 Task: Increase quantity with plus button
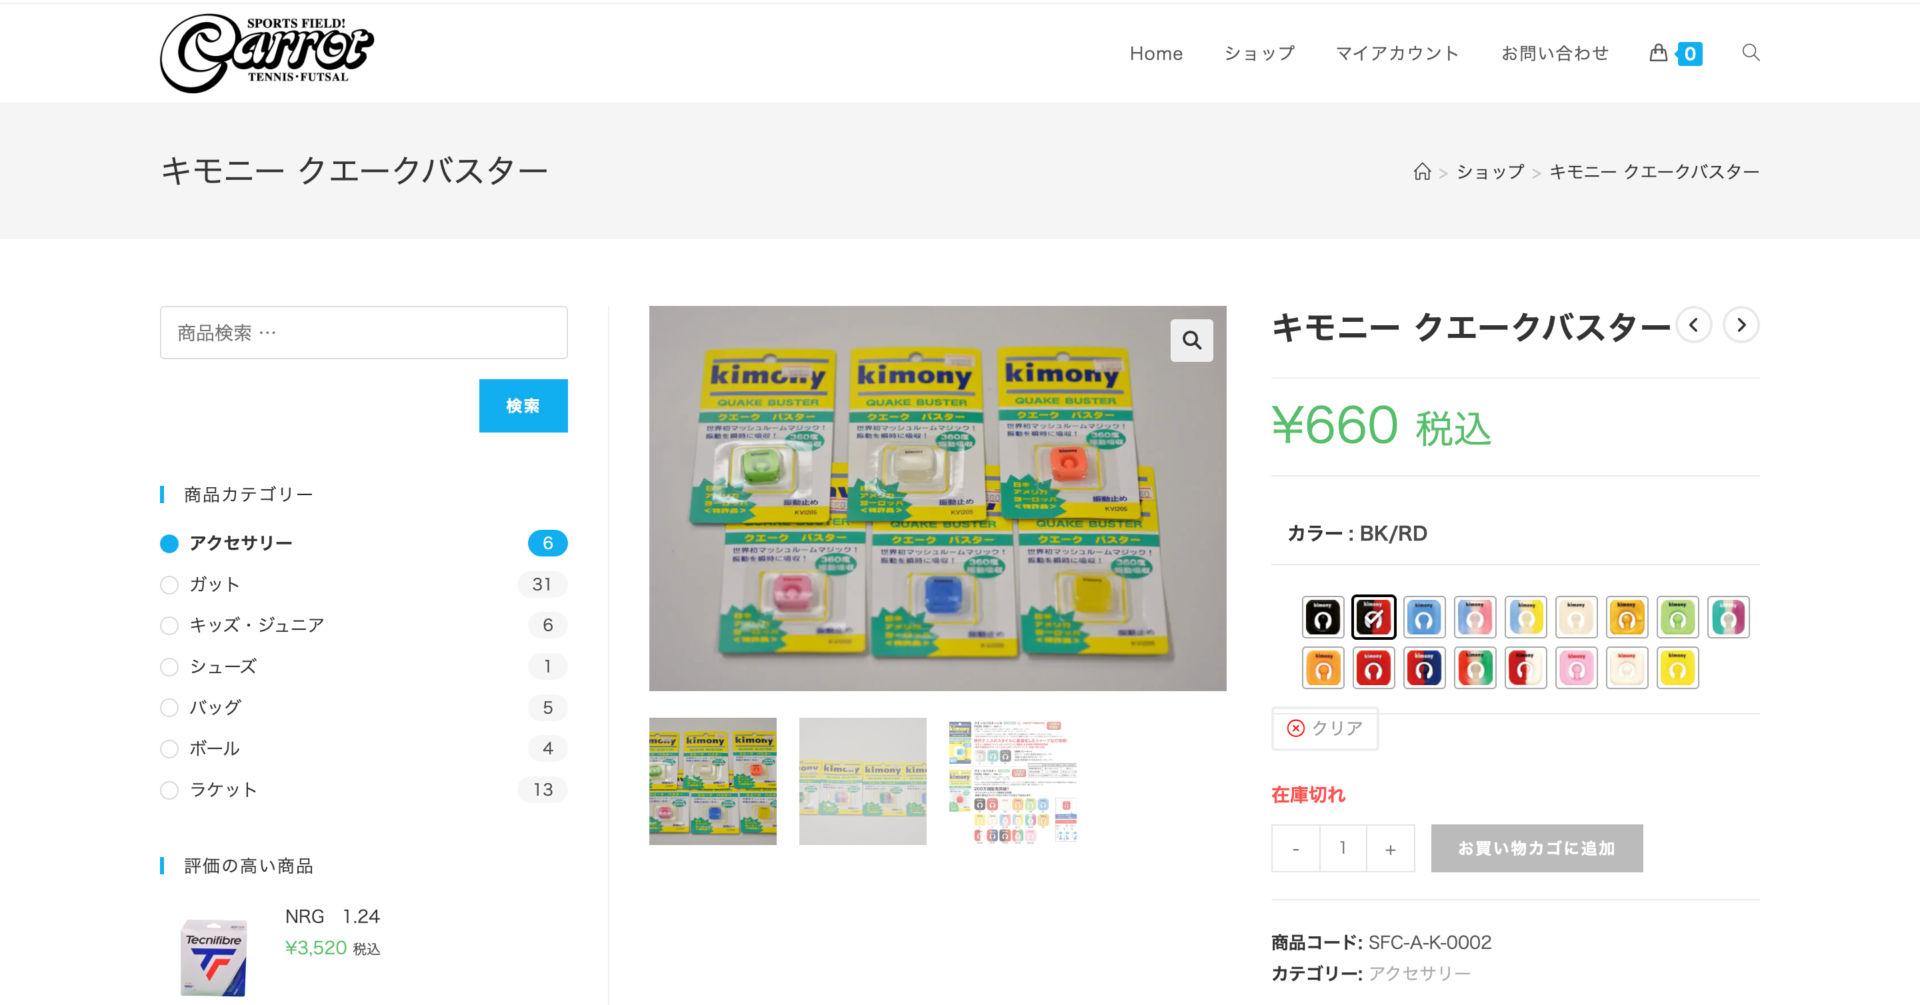point(1390,849)
